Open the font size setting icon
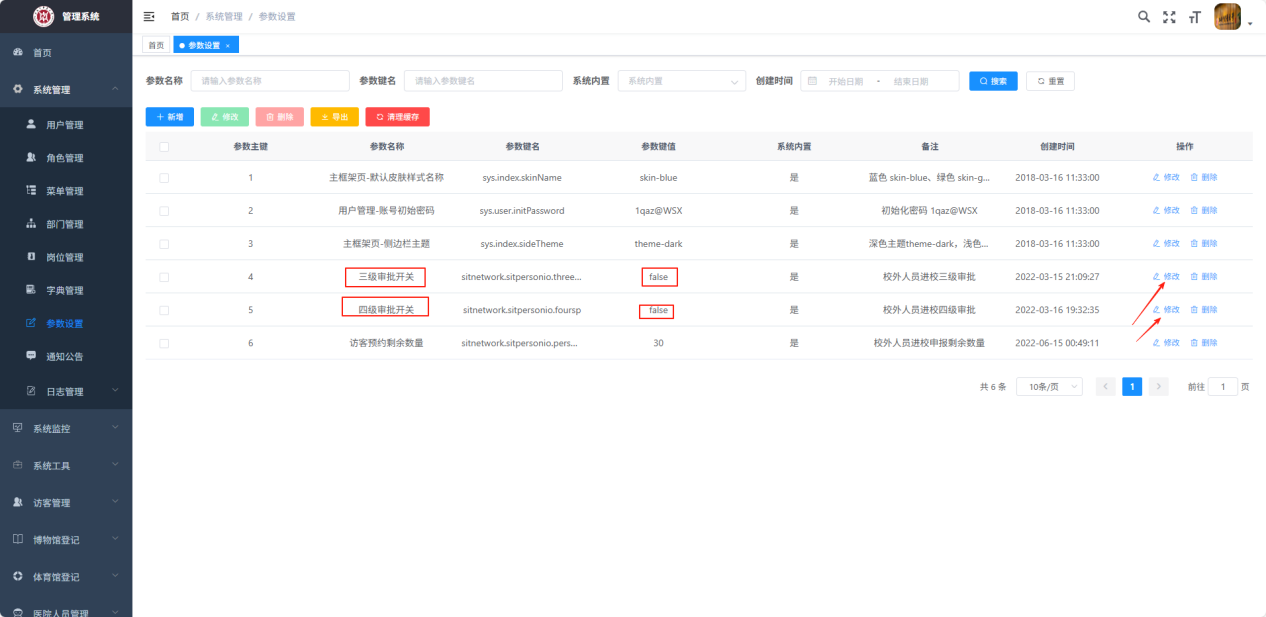The width and height of the screenshot is (1266, 617). point(1194,17)
